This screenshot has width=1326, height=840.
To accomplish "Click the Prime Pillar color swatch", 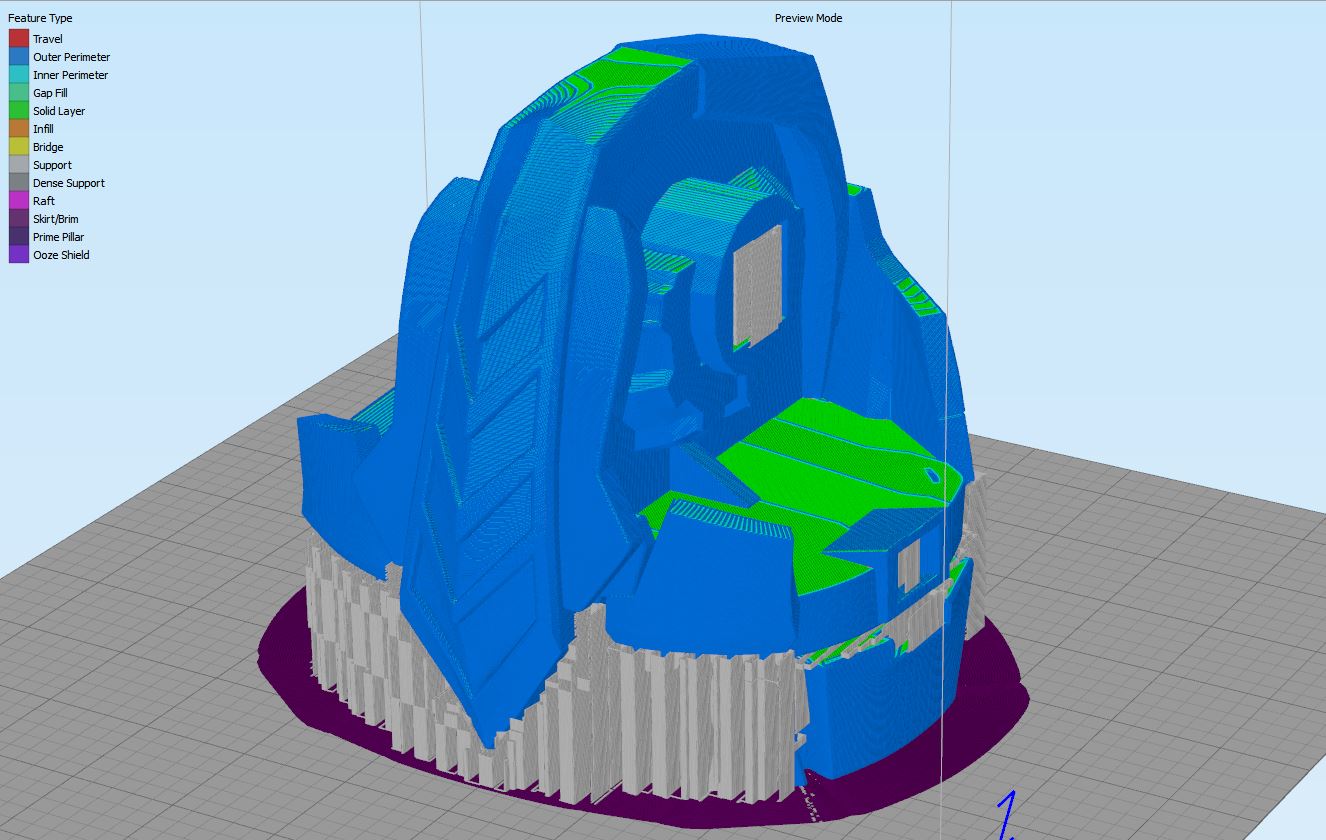I will coord(18,237).
